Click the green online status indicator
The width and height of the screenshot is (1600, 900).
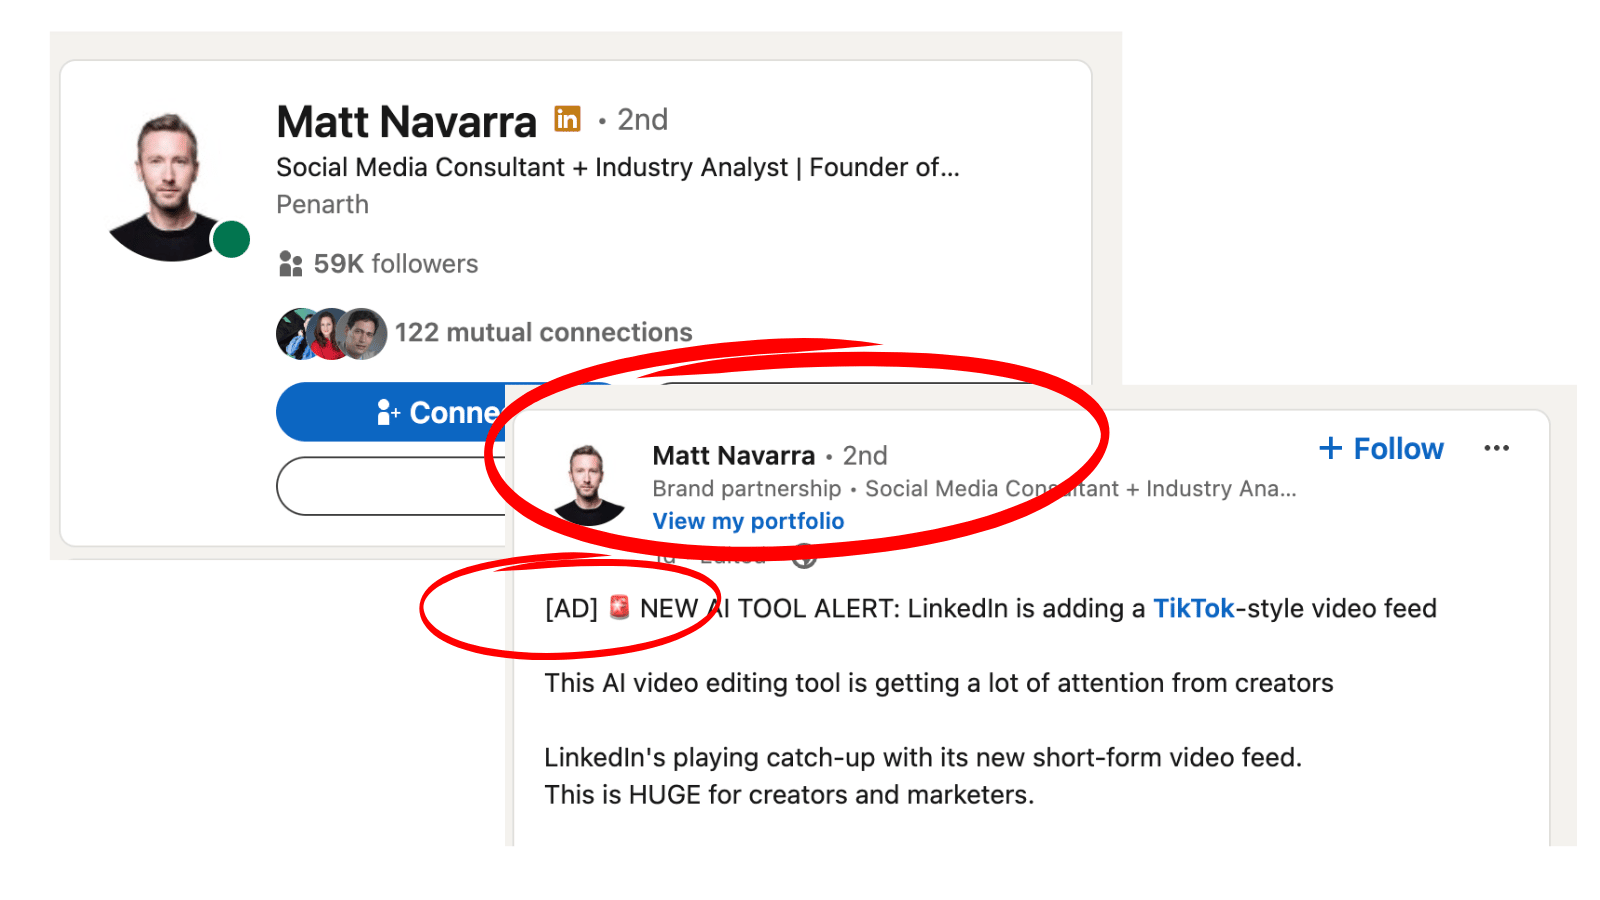[x=231, y=240]
